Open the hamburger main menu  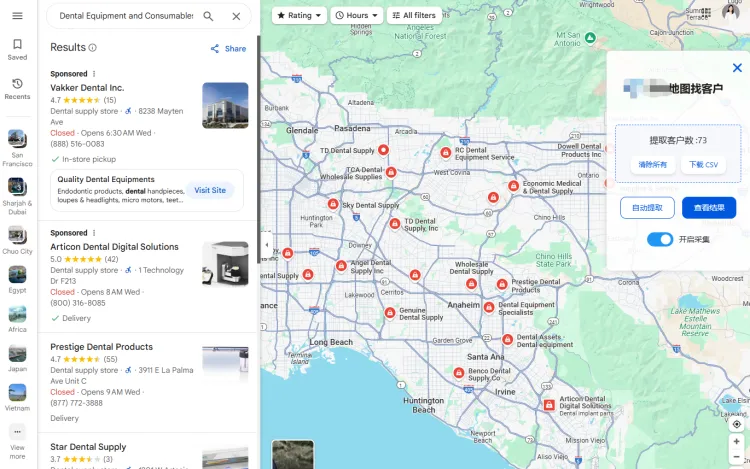17,16
